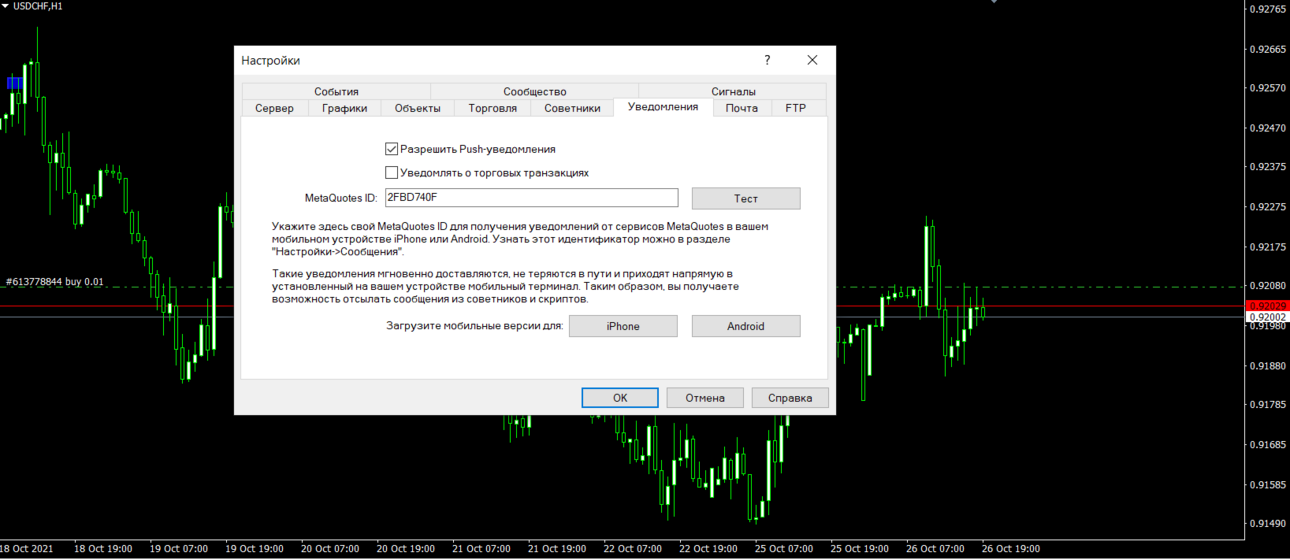This screenshot has height=560, width=1290.
Task: Select the Торговля tab
Action: [x=493, y=108]
